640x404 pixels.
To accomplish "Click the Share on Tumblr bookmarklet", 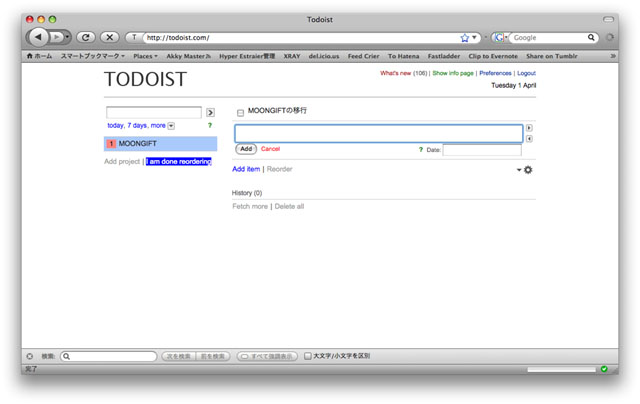I will [x=551, y=56].
